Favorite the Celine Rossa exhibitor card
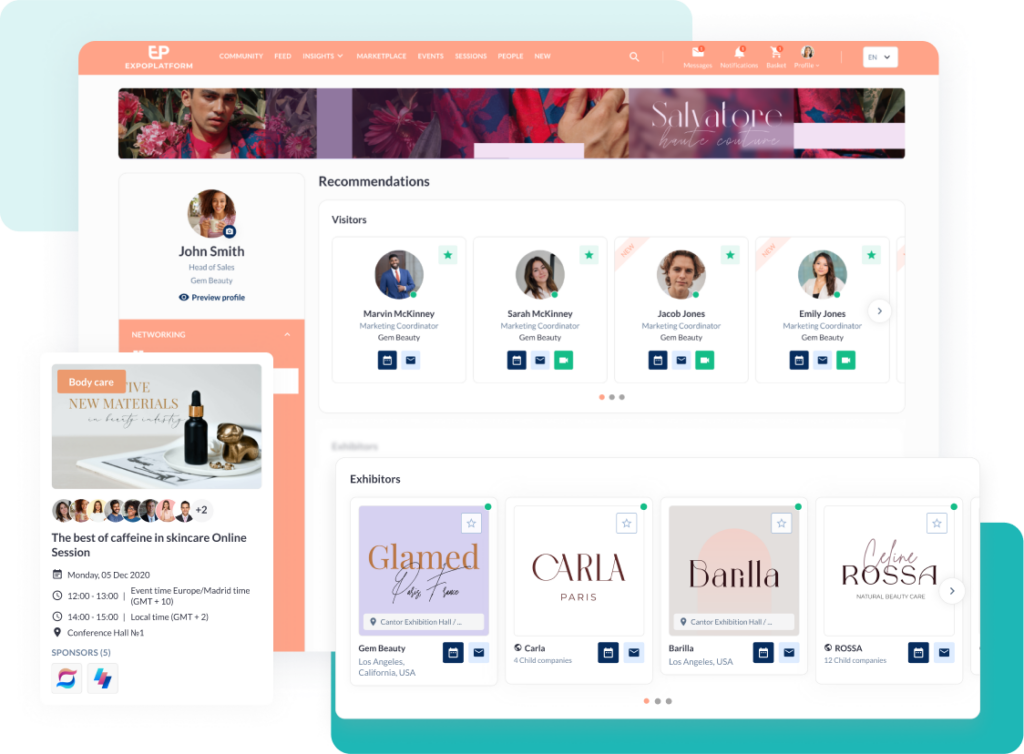Screen dimensions: 1024x754 936,524
